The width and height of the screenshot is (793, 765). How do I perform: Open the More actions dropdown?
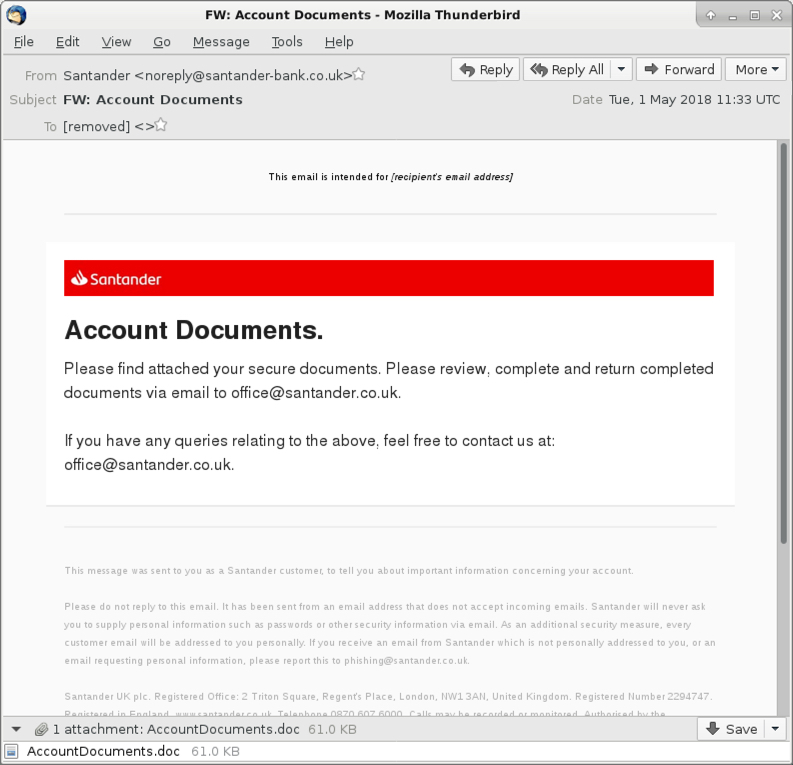[x=756, y=69]
